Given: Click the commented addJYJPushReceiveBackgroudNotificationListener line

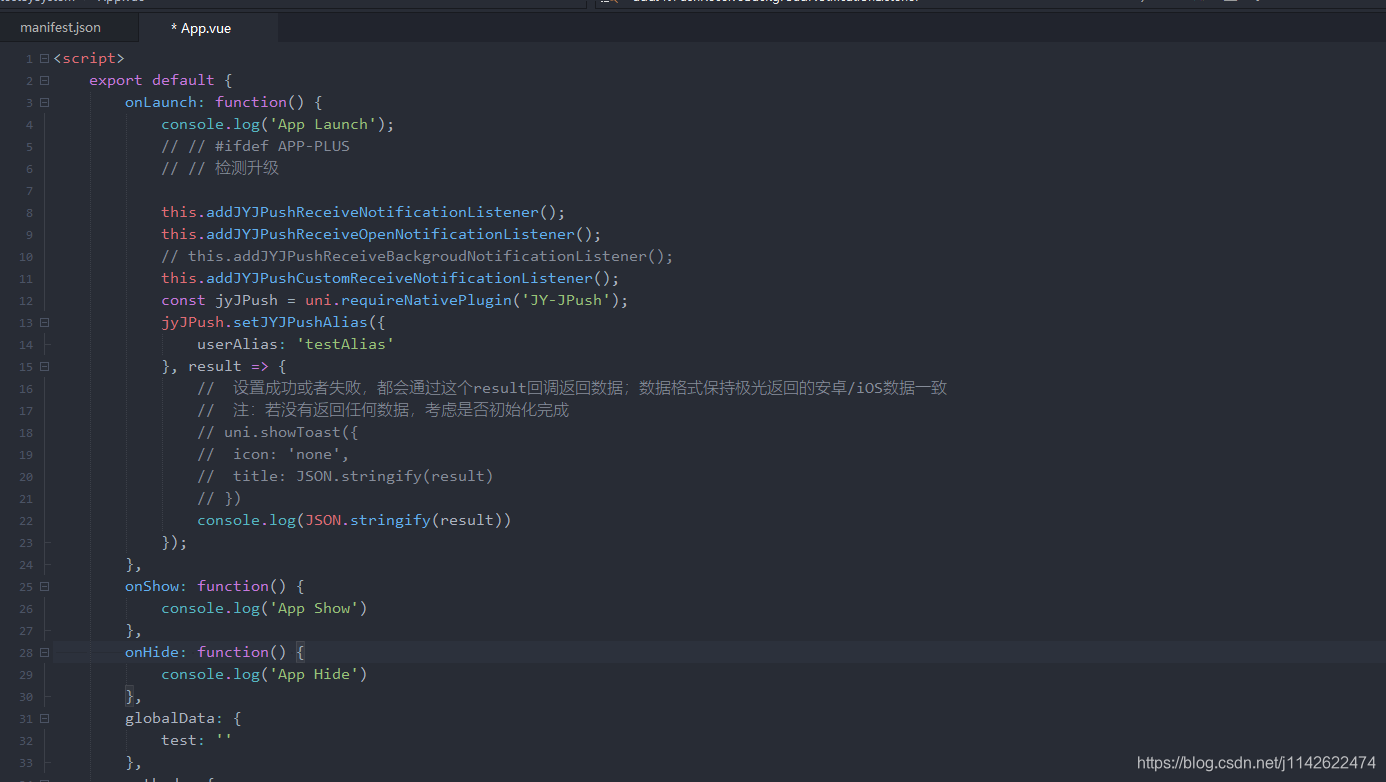Looking at the screenshot, I should point(417,256).
